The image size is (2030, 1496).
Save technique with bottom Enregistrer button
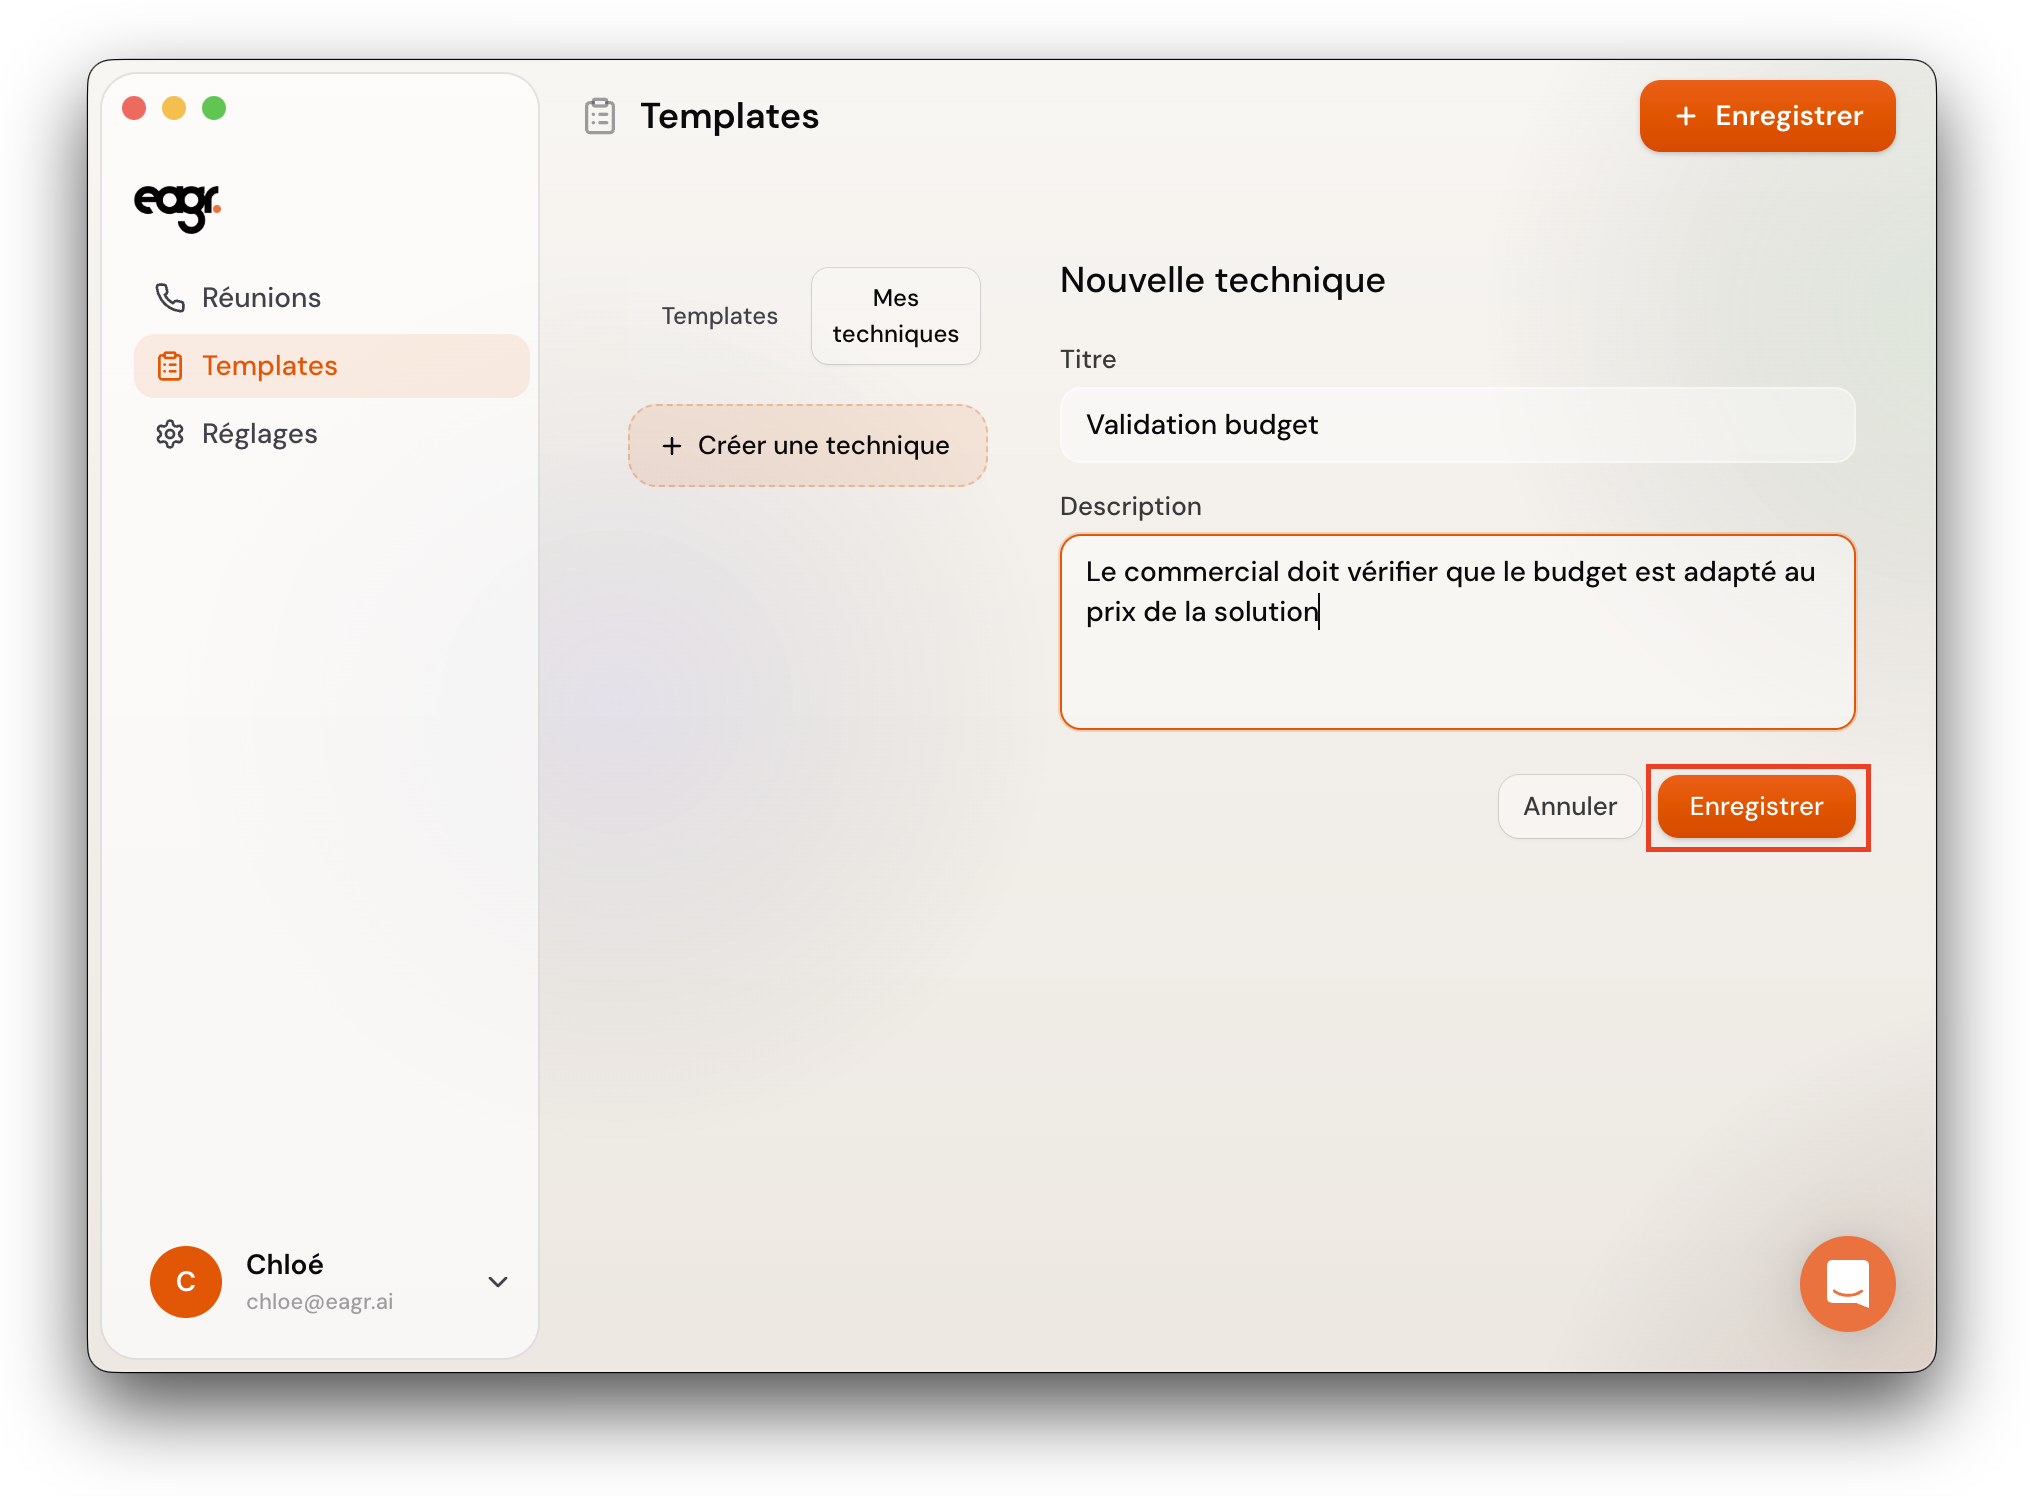click(x=1756, y=807)
